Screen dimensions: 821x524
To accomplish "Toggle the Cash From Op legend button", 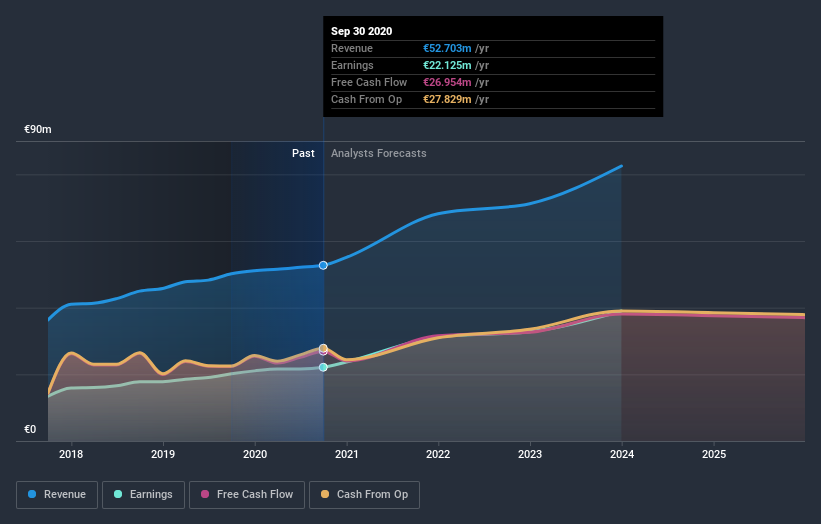I will tap(364, 495).
